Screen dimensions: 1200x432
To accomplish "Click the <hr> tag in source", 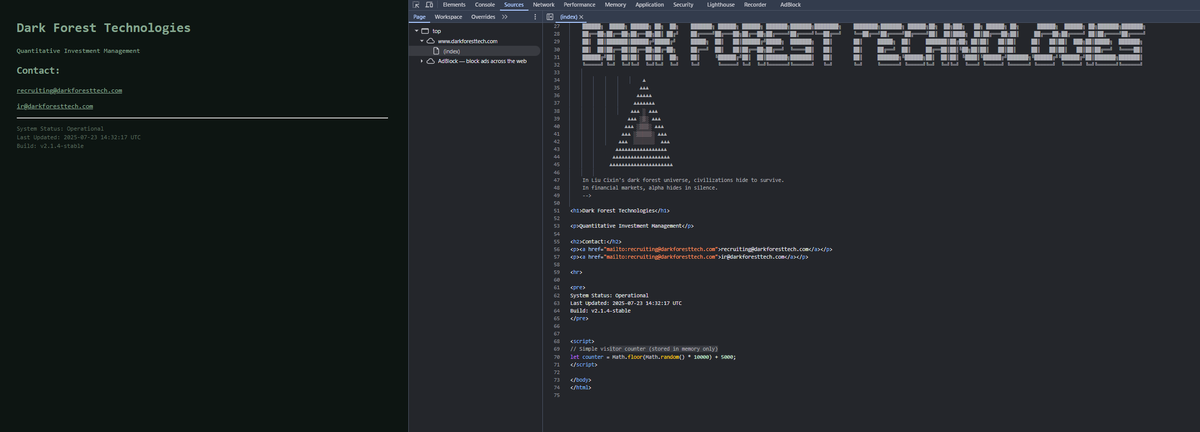I will 576,272.
